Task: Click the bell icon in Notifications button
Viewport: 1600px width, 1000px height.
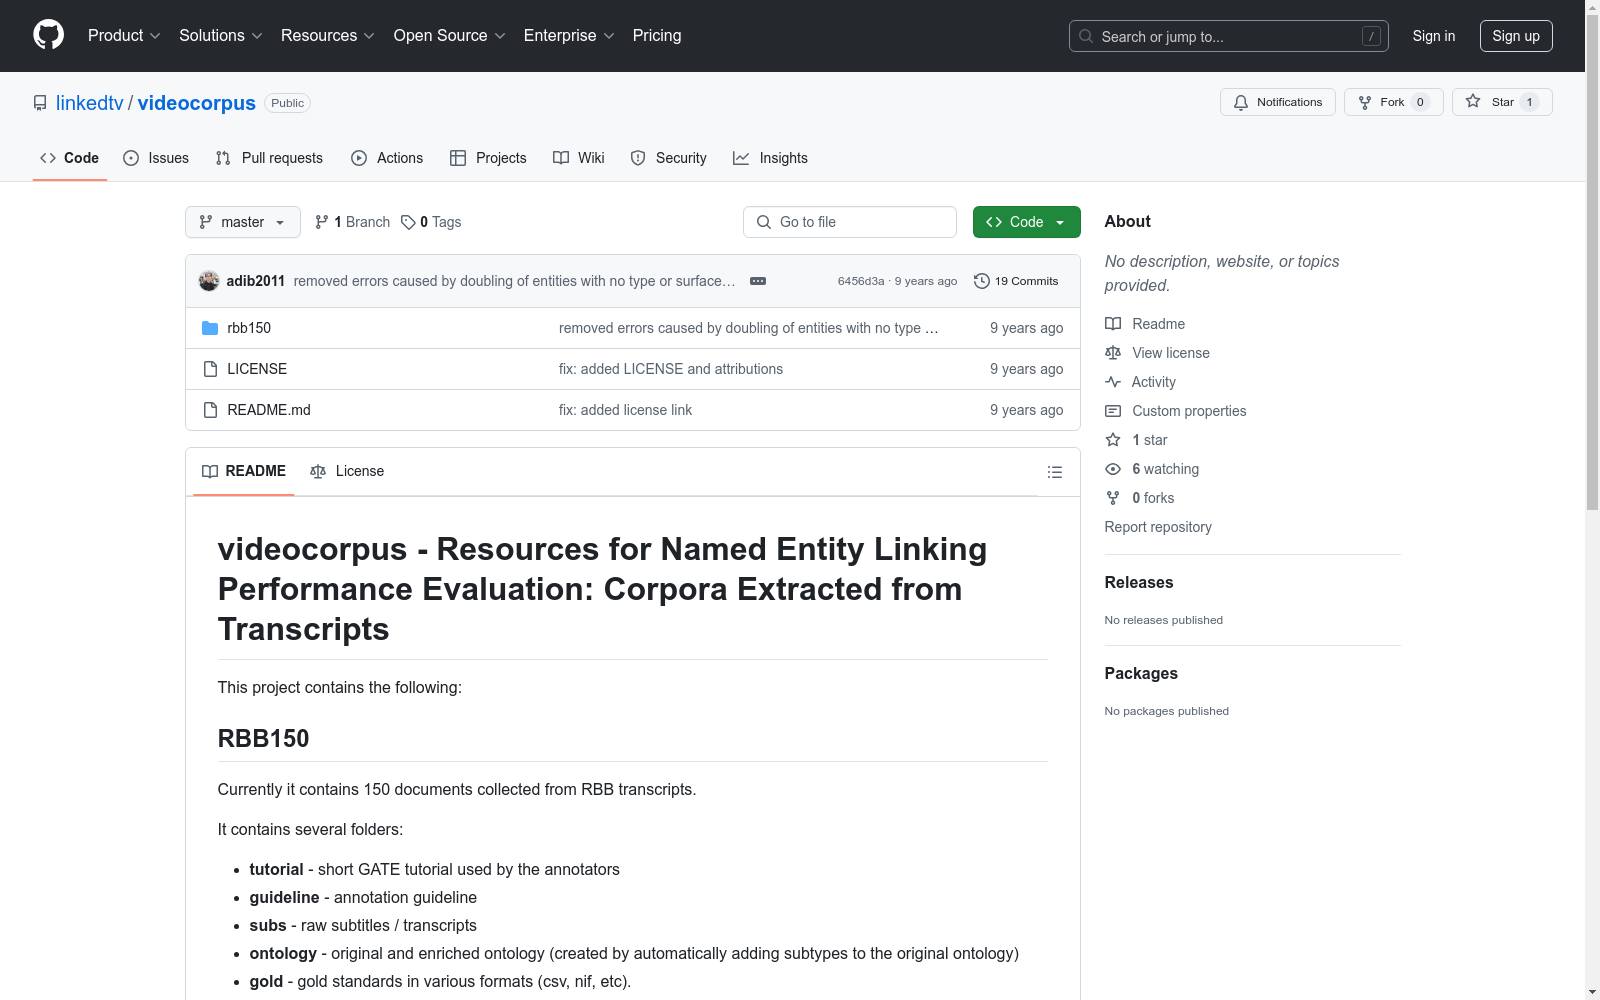Action: (x=1241, y=102)
